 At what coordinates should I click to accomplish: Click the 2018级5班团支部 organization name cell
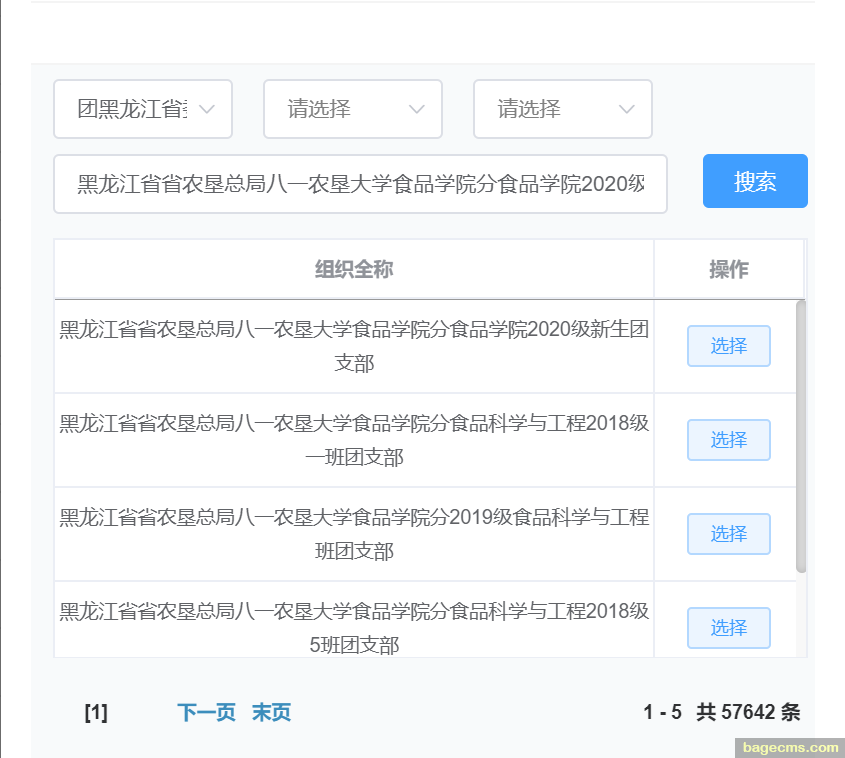(354, 626)
